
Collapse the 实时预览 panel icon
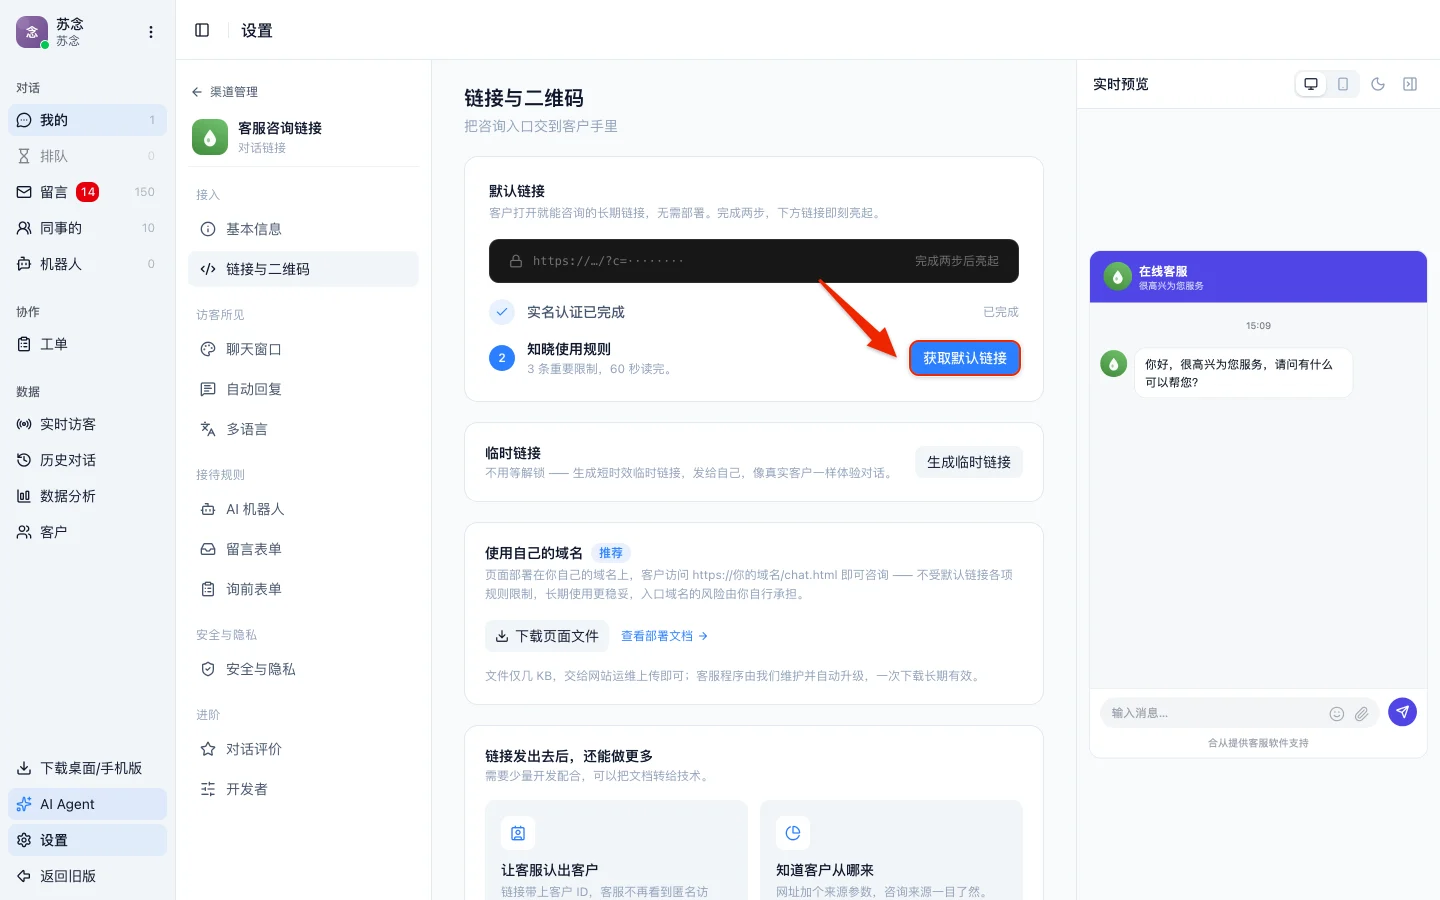pos(1410,84)
